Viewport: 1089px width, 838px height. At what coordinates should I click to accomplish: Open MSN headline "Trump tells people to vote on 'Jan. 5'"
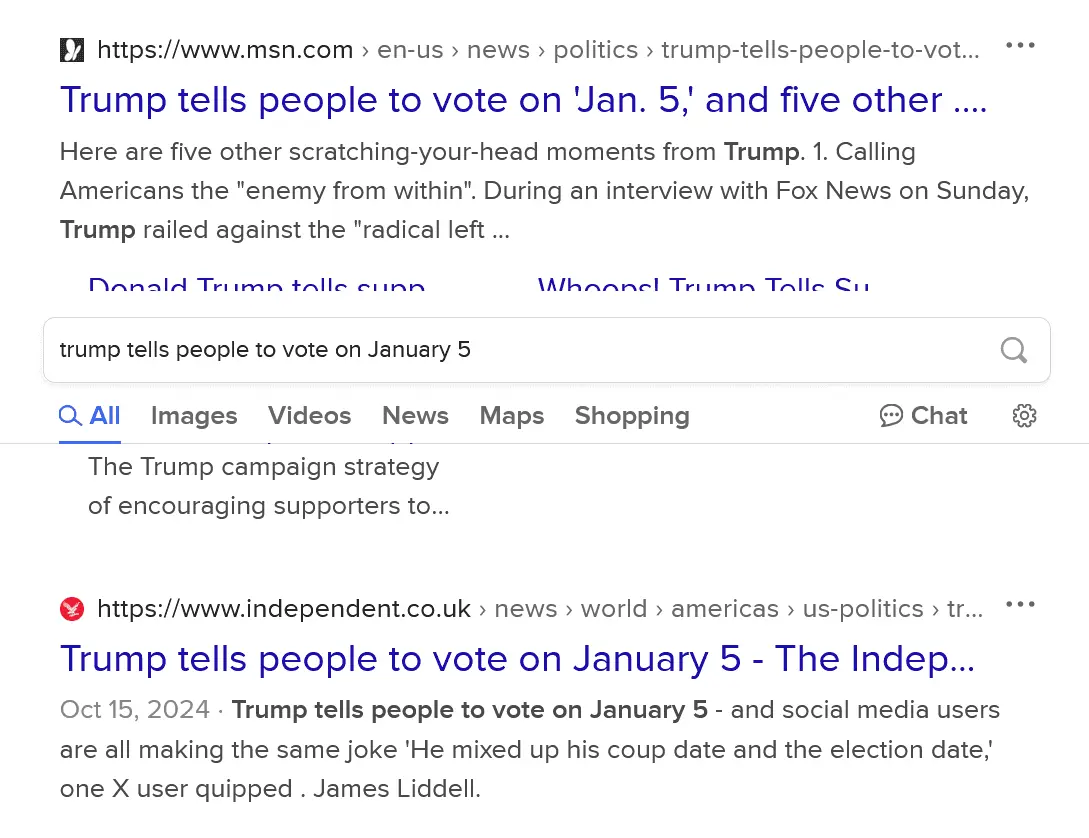pos(522,100)
